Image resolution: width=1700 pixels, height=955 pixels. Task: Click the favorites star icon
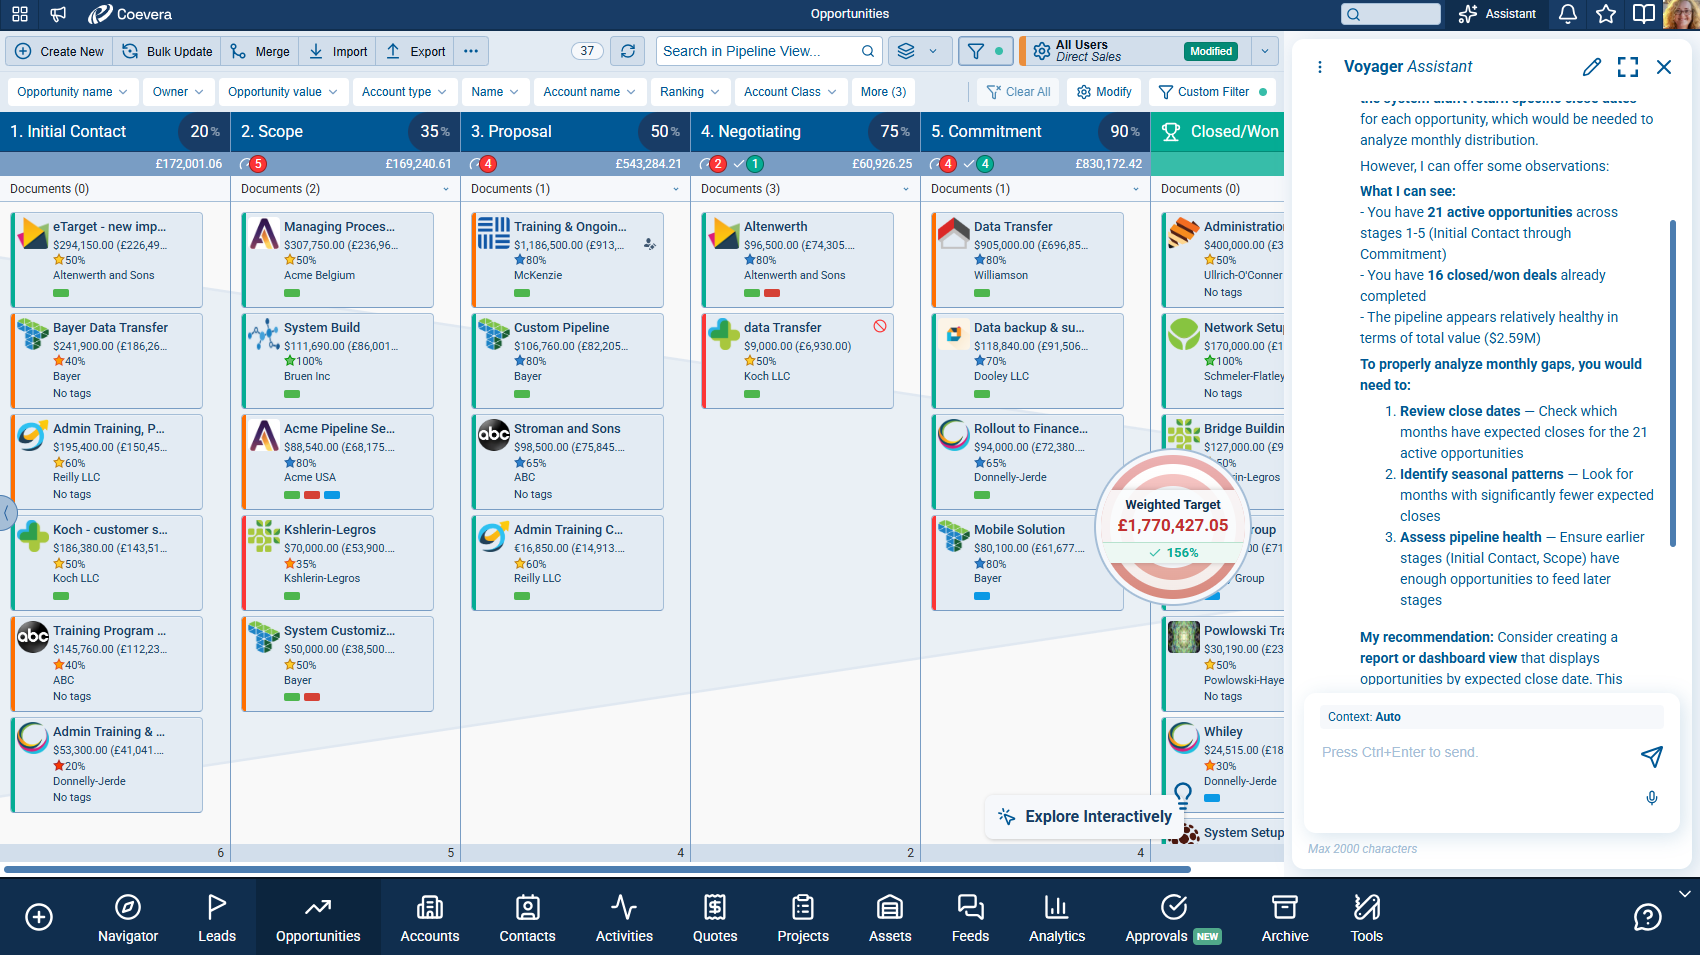click(x=1606, y=14)
